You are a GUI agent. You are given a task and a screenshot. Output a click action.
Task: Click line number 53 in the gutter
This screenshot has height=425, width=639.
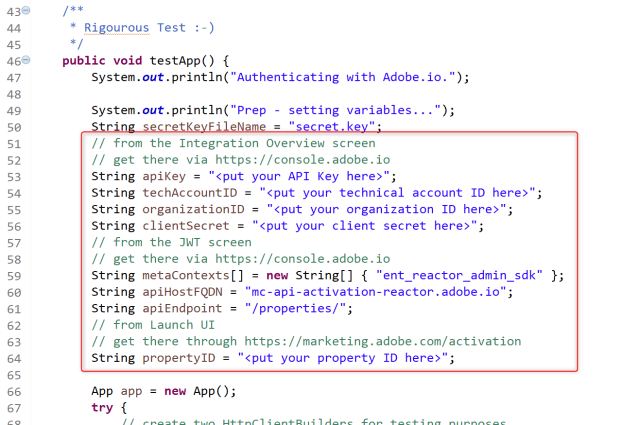pos(14,177)
